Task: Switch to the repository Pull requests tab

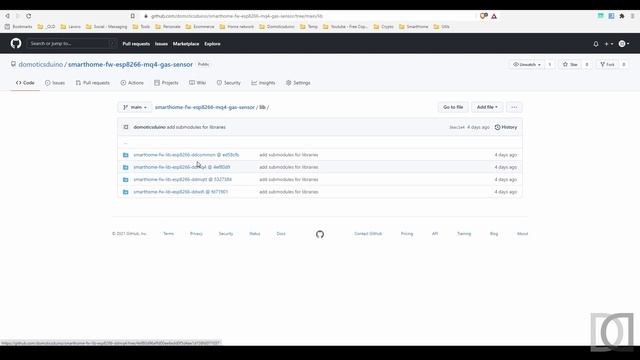Action: 93,83
